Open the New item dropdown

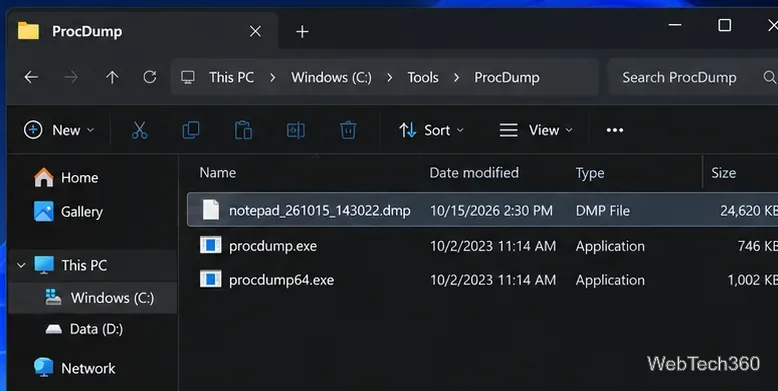tap(59, 130)
